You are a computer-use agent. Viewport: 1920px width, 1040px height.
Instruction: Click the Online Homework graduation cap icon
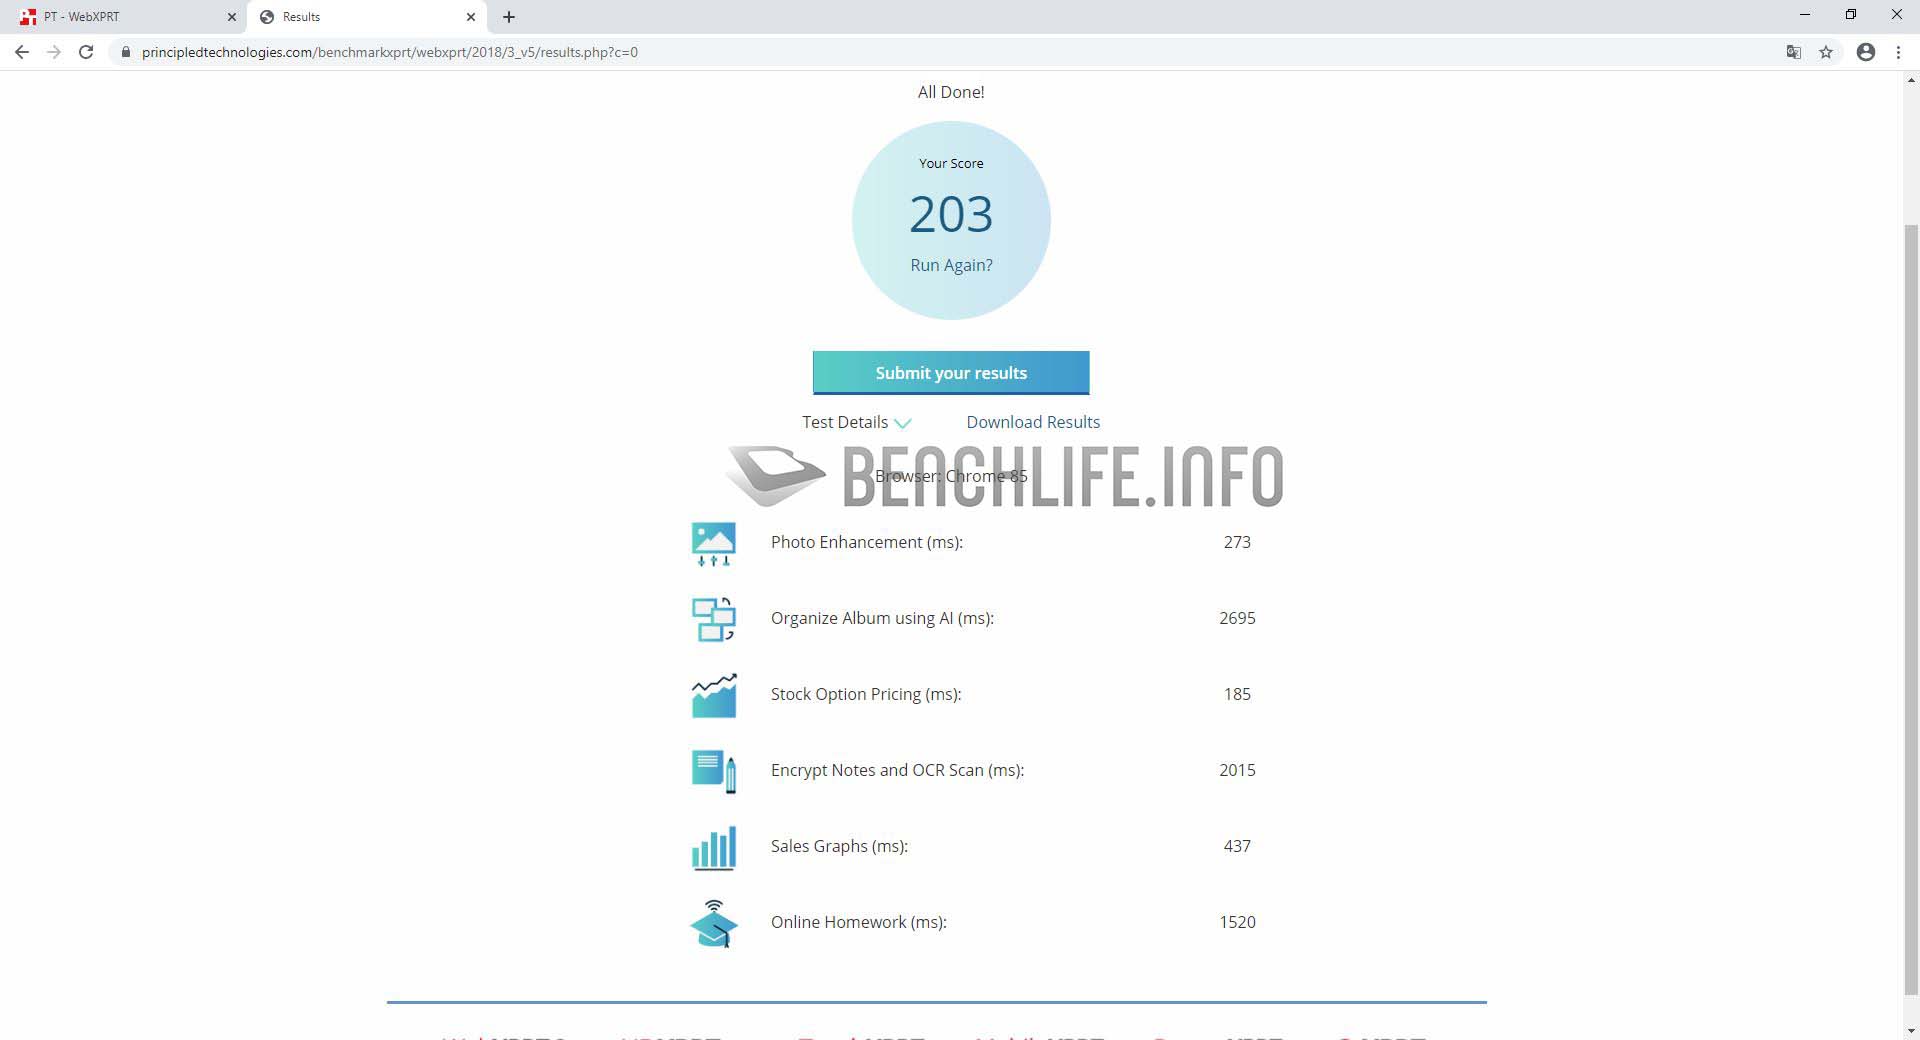713,923
